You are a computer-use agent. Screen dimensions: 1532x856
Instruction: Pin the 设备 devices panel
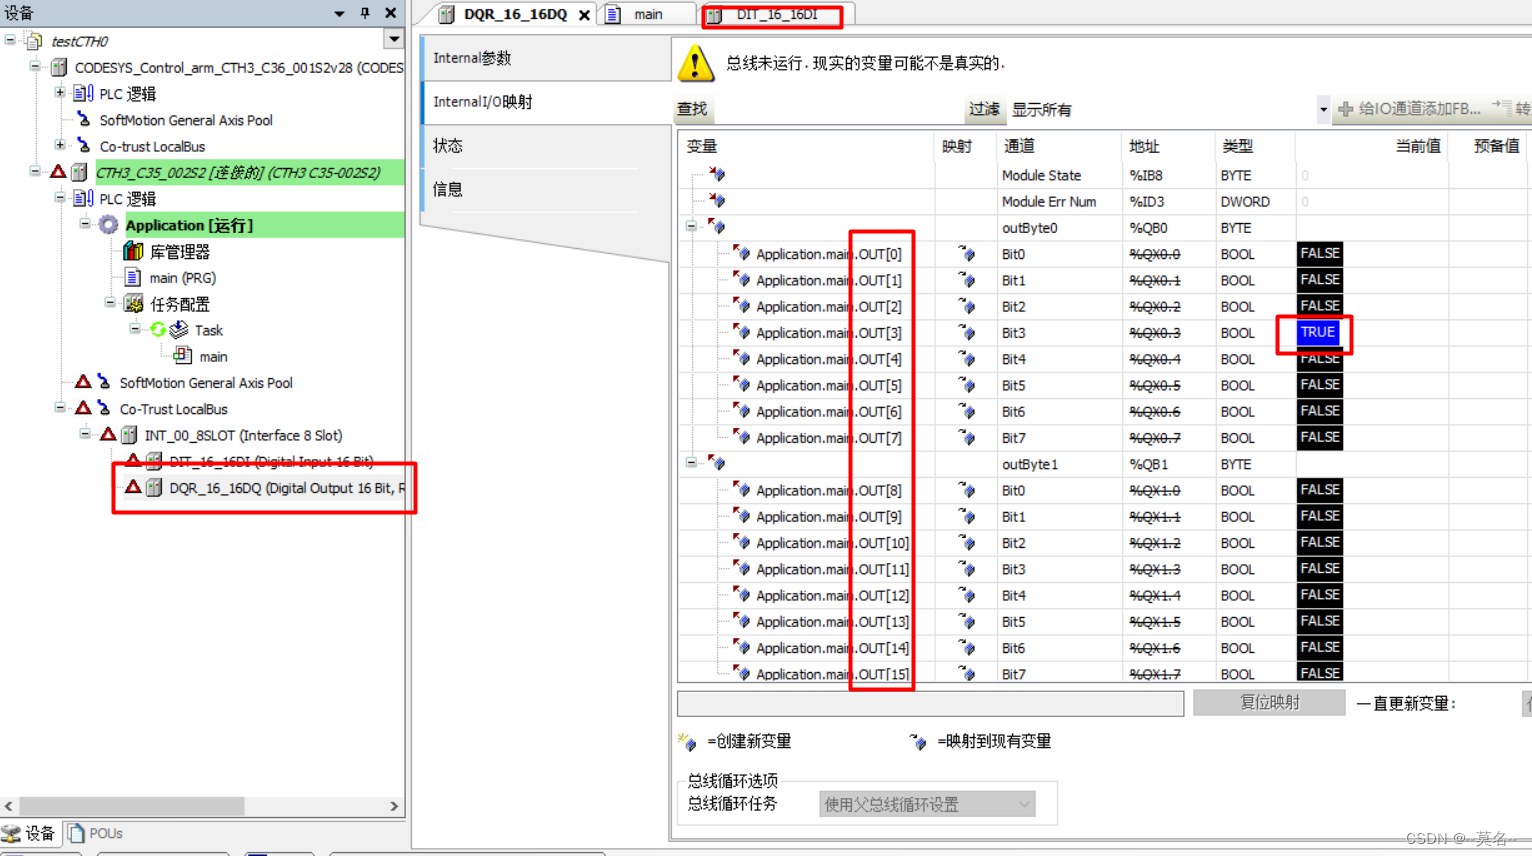365,13
